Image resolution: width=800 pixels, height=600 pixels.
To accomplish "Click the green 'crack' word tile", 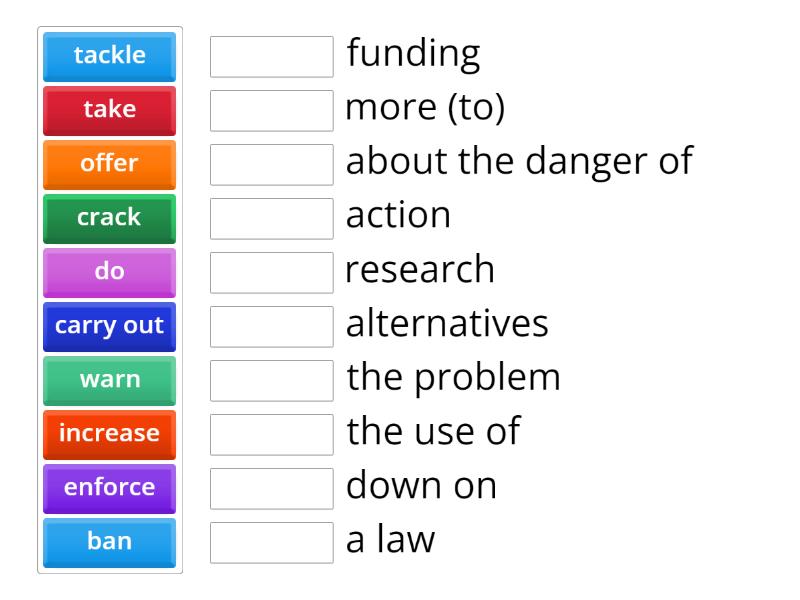I will (109, 218).
